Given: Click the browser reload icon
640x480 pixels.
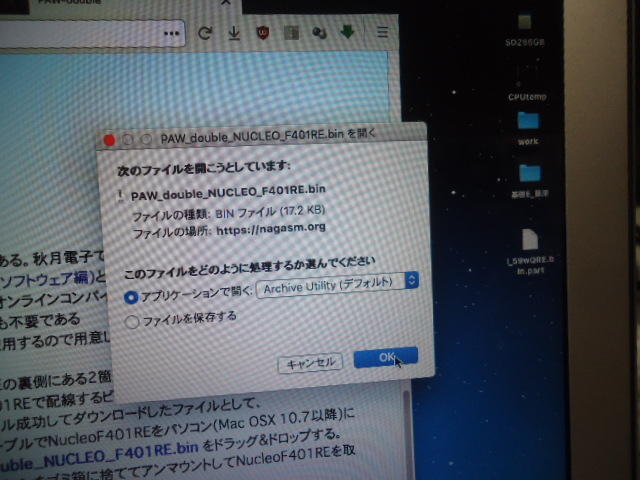Looking at the screenshot, I should [x=205, y=33].
